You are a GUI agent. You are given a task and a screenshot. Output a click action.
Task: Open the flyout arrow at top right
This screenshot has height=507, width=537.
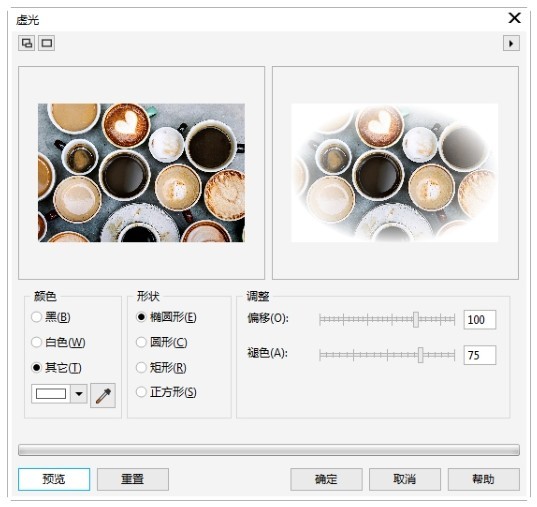(511, 44)
